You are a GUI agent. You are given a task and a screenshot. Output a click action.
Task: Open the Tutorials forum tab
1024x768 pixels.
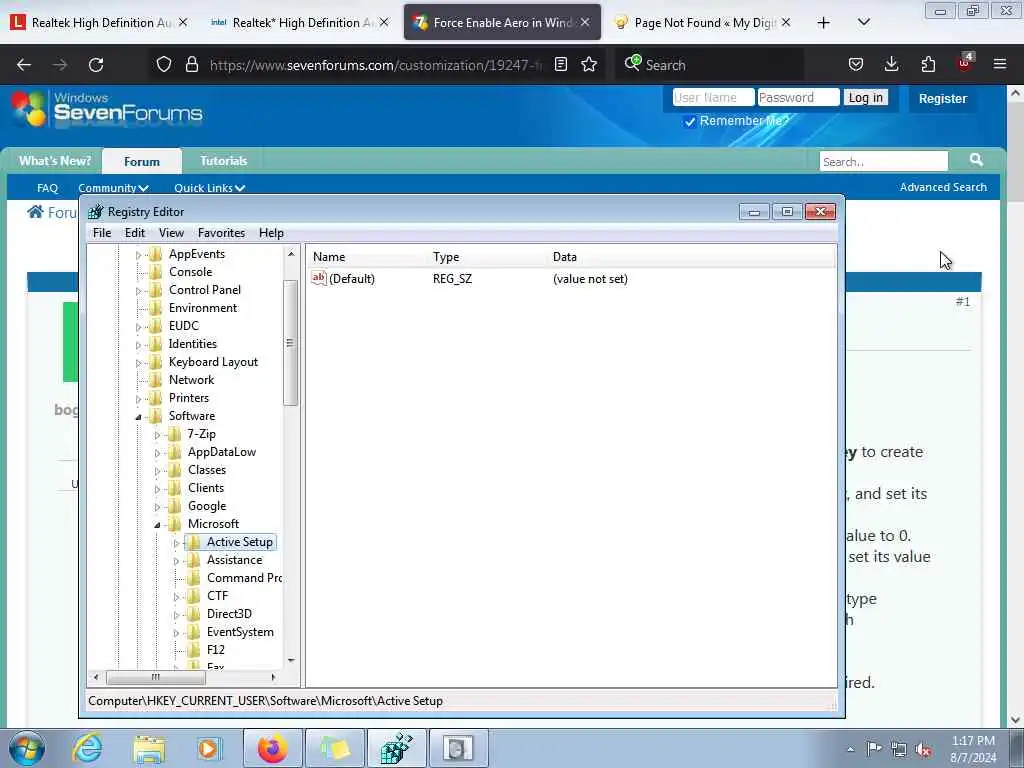click(223, 161)
